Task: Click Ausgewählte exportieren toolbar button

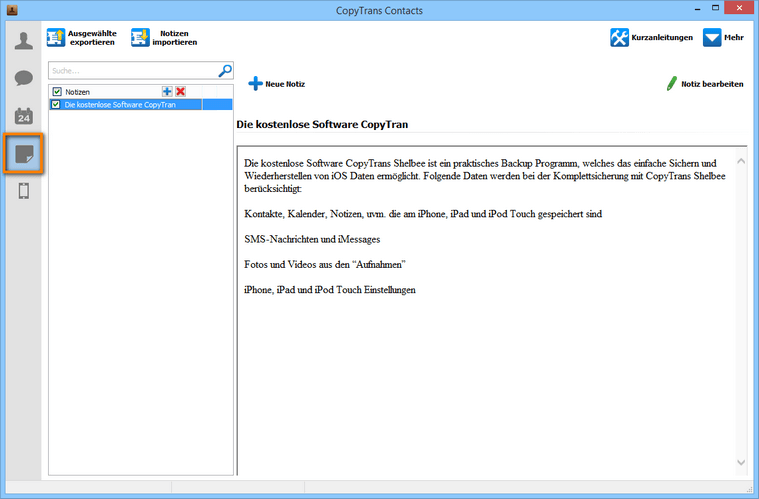Action: (82, 38)
